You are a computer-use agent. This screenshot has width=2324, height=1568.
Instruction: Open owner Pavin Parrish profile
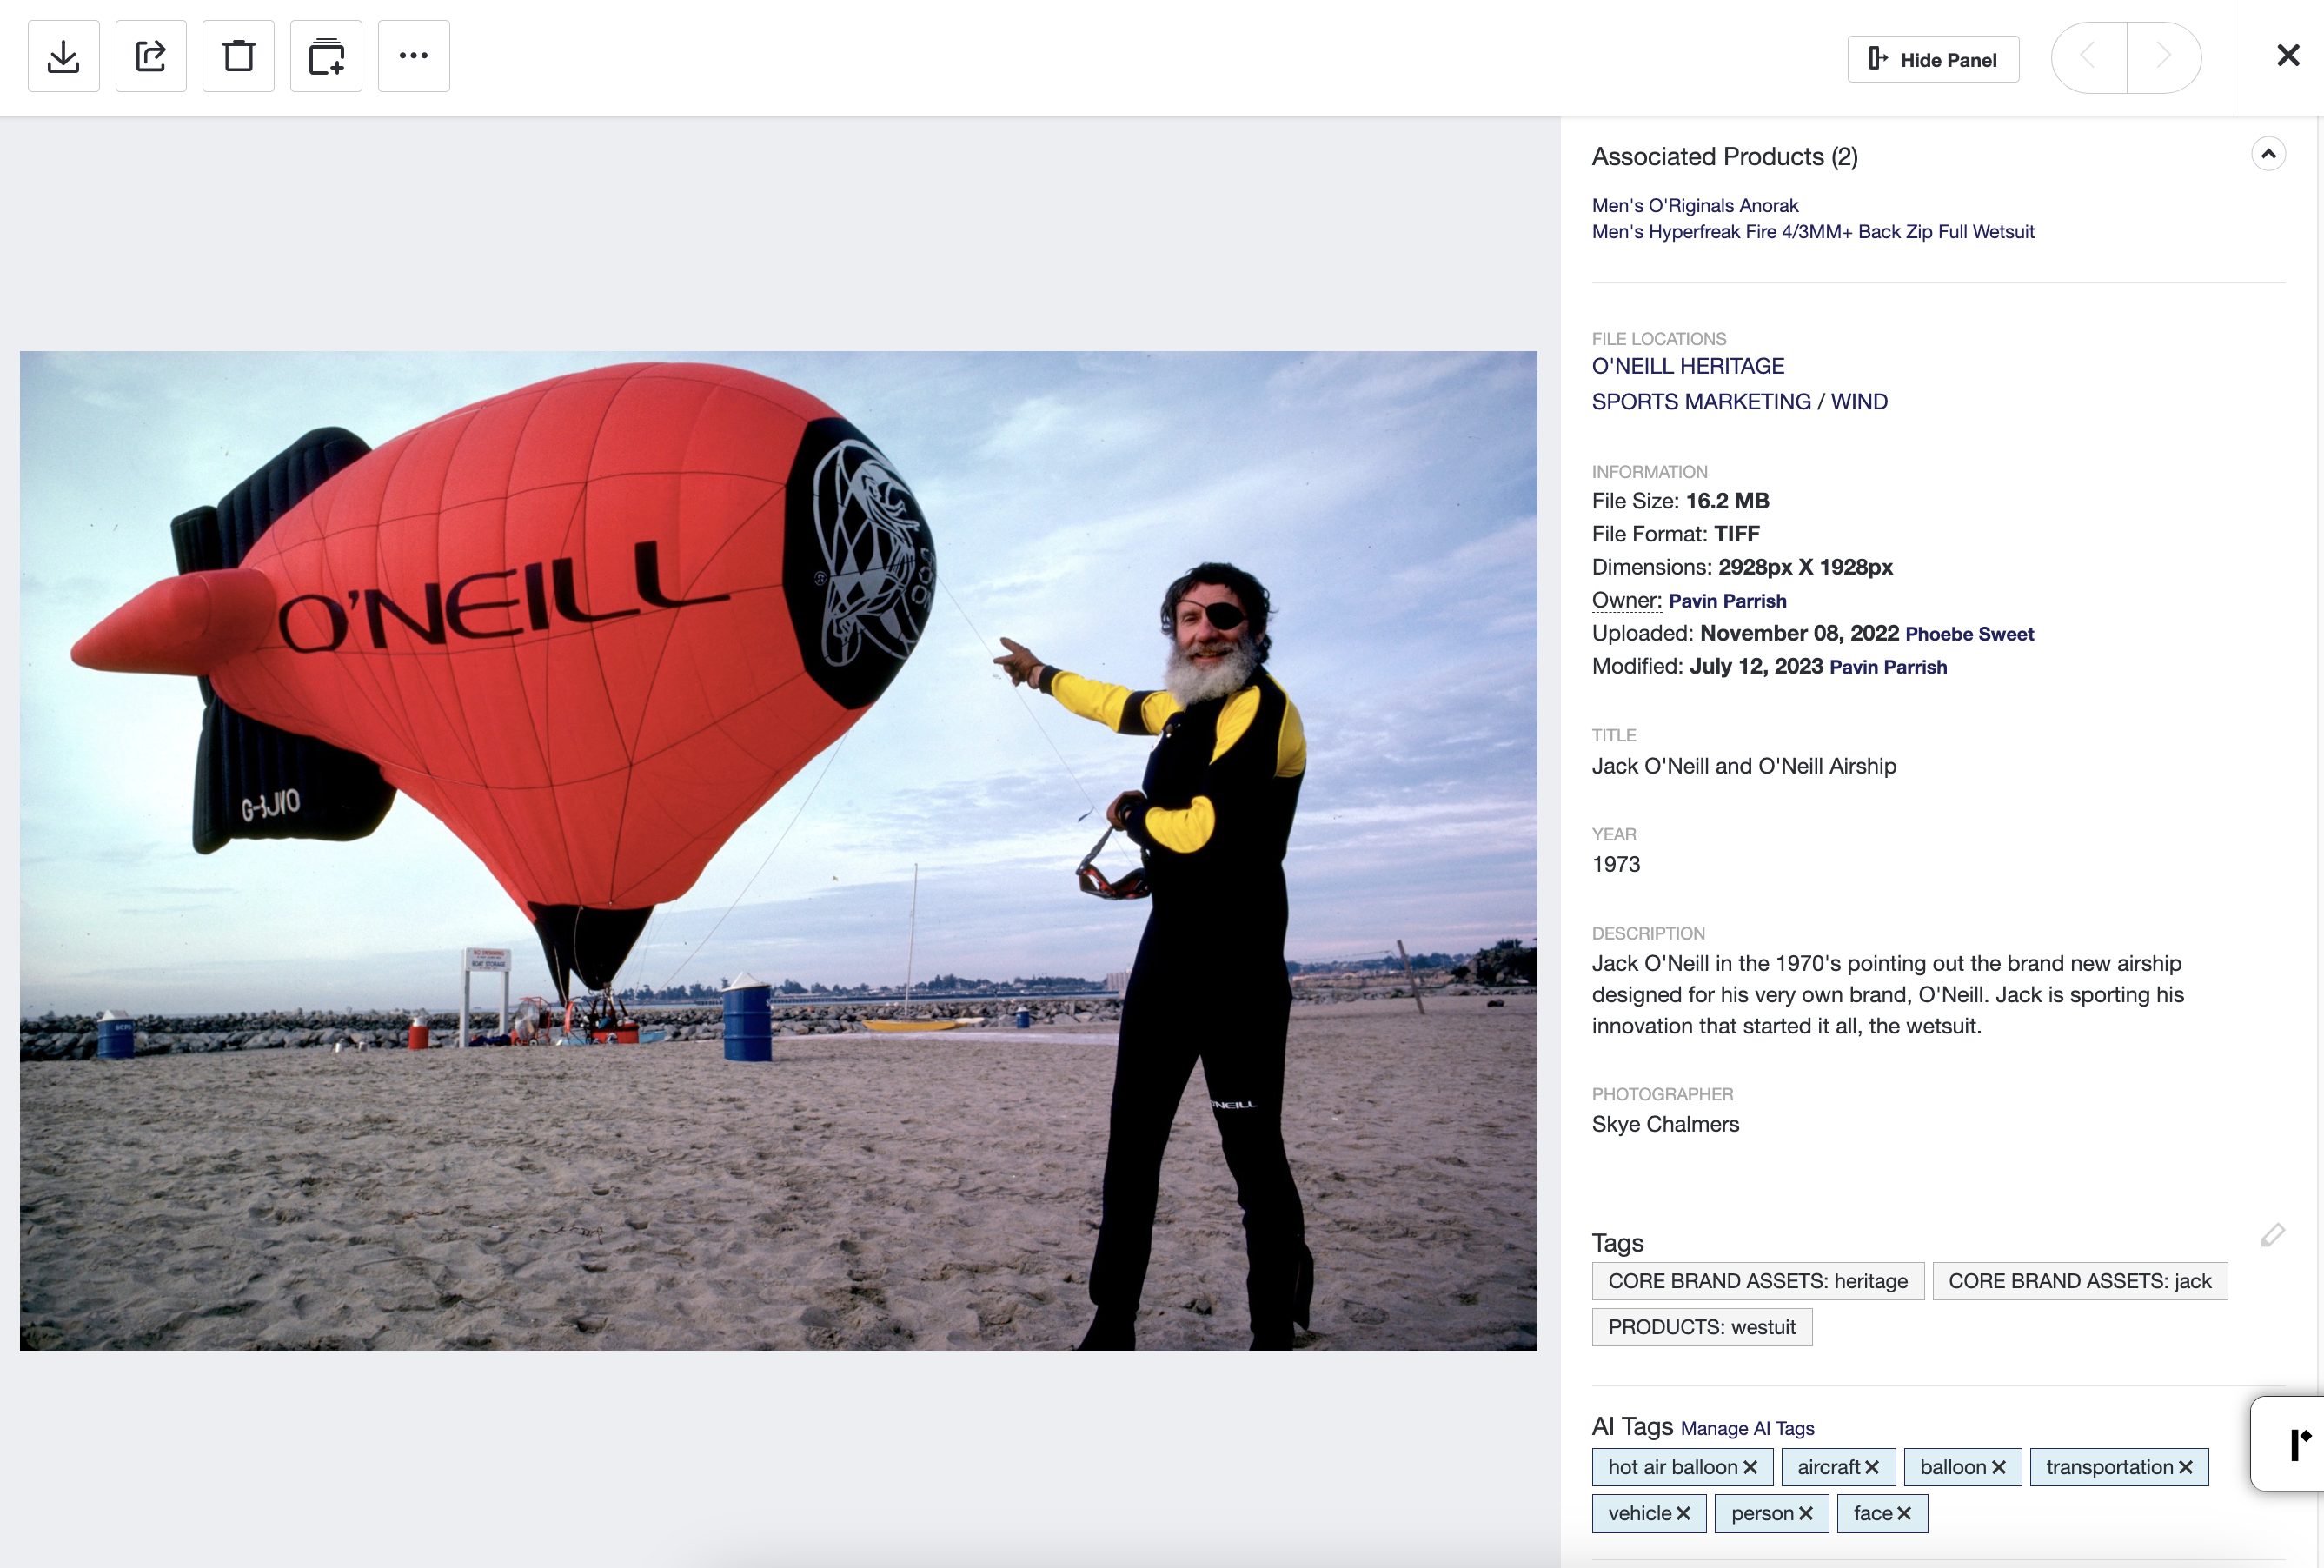(1727, 601)
